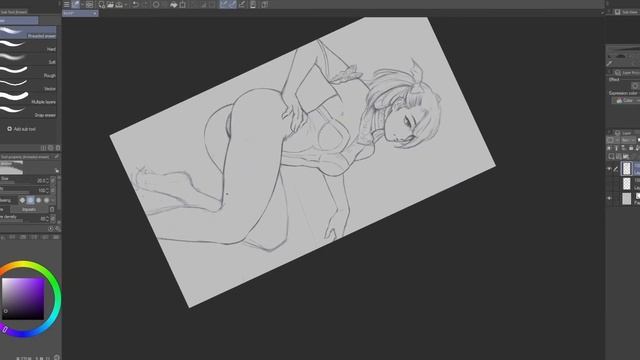This screenshot has width=640, height=360.
Task: Click the Brush density value 80 stepper
Action: pos(47,219)
